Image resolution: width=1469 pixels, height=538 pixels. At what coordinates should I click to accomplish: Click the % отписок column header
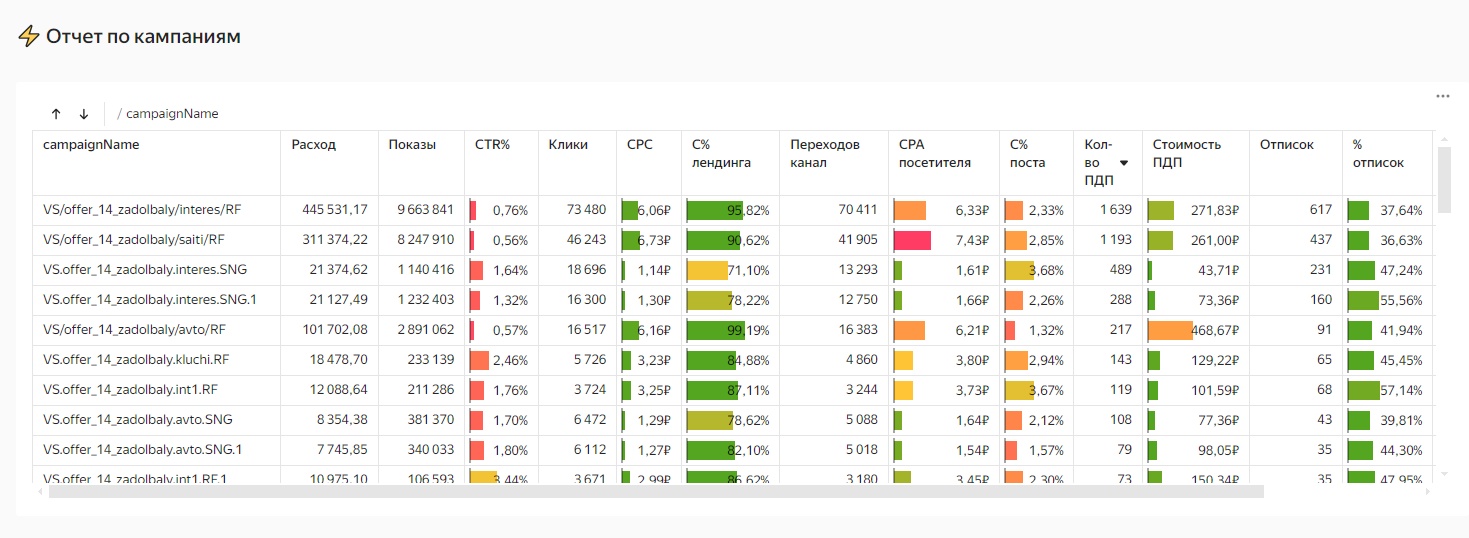click(1387, 163)
